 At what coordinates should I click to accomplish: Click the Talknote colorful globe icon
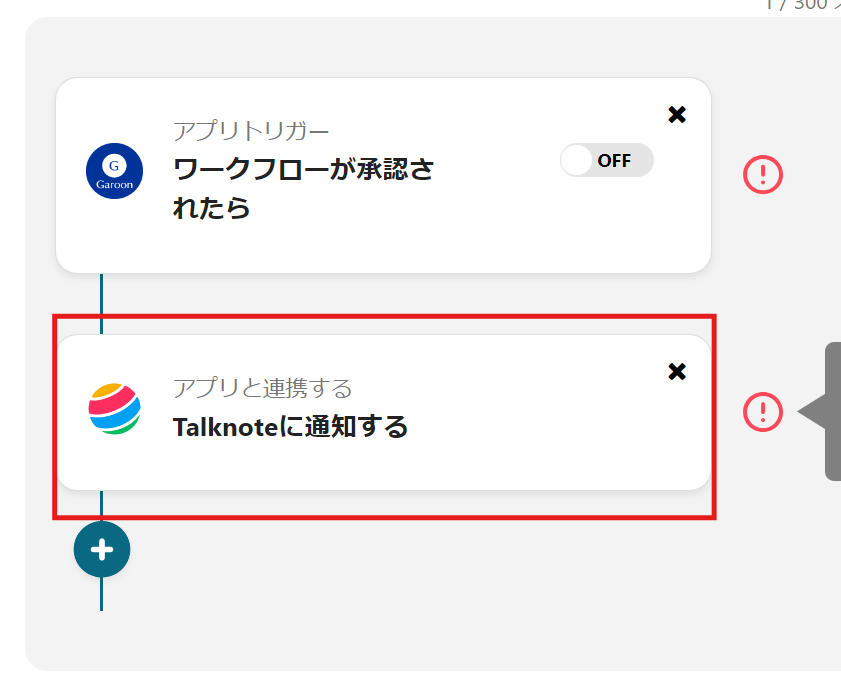point(114,409)
